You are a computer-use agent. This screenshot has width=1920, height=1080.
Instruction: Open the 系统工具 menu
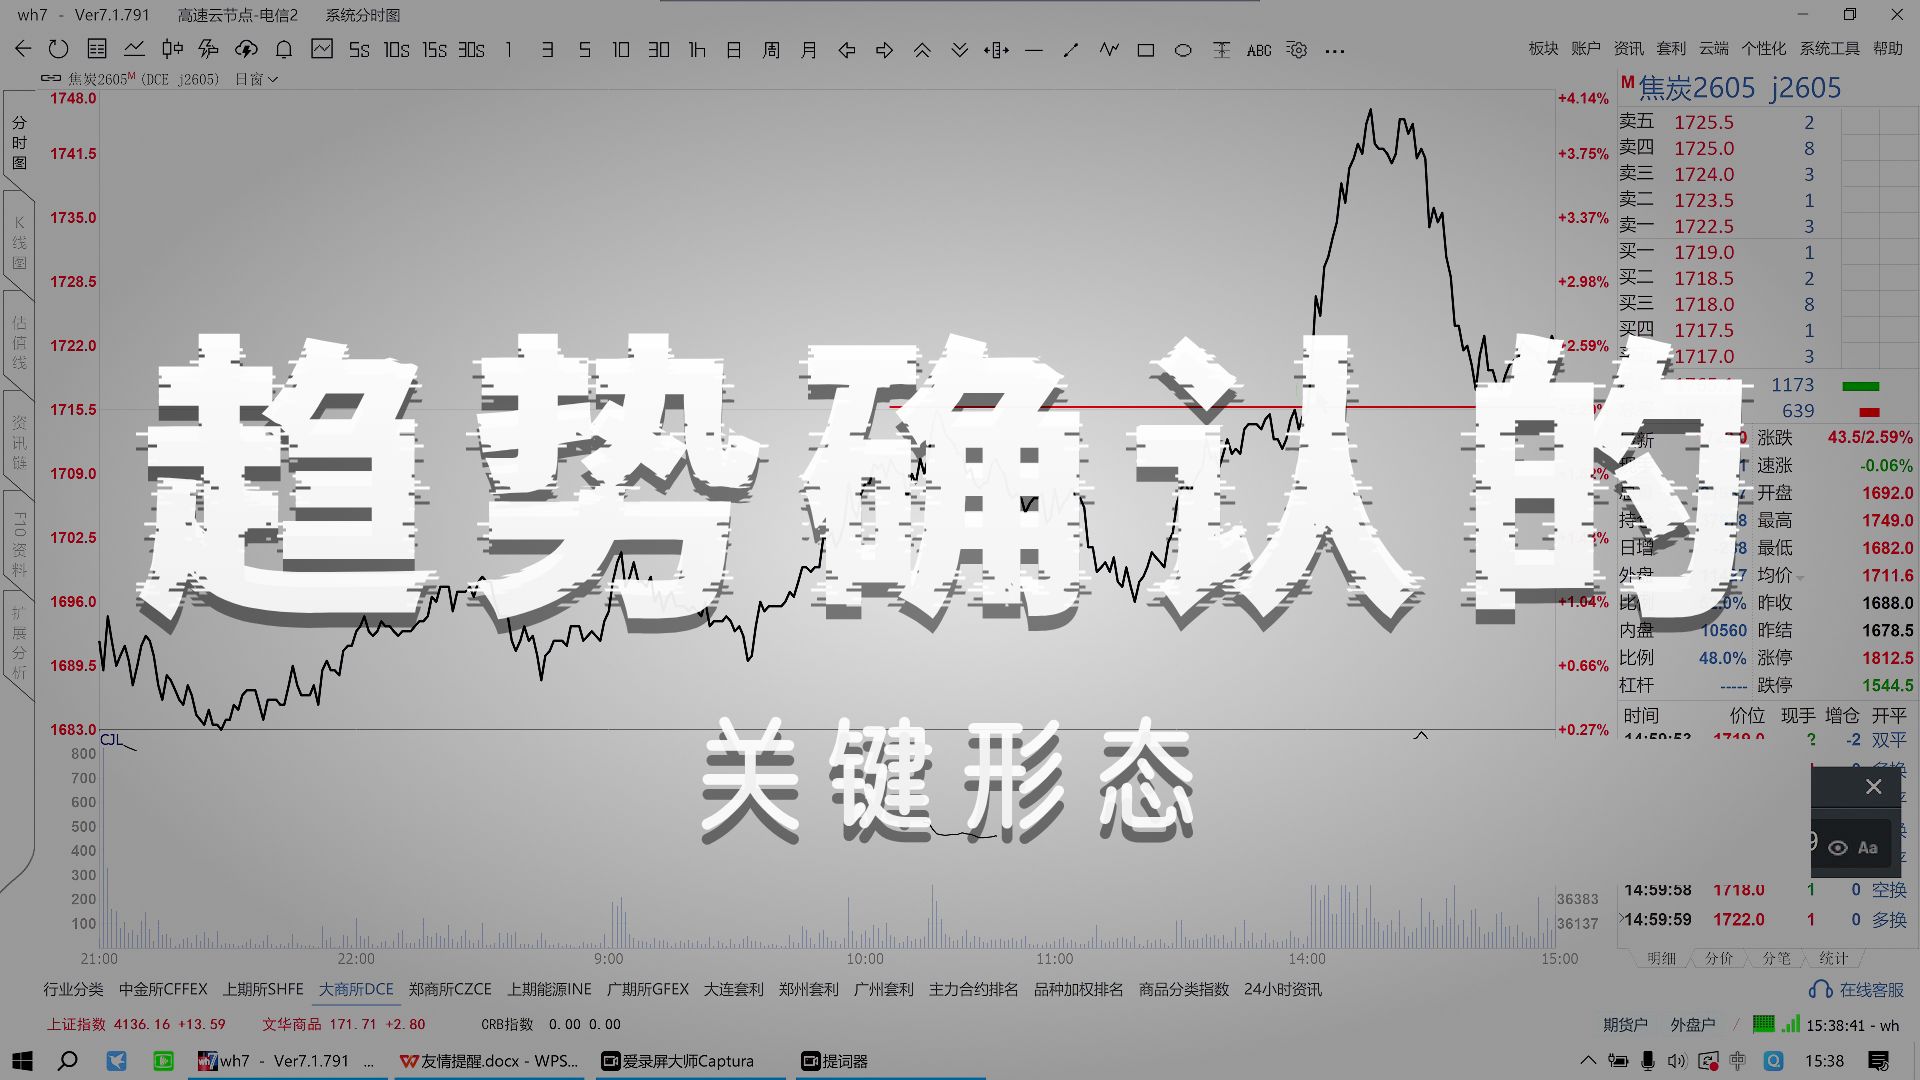1829,48
